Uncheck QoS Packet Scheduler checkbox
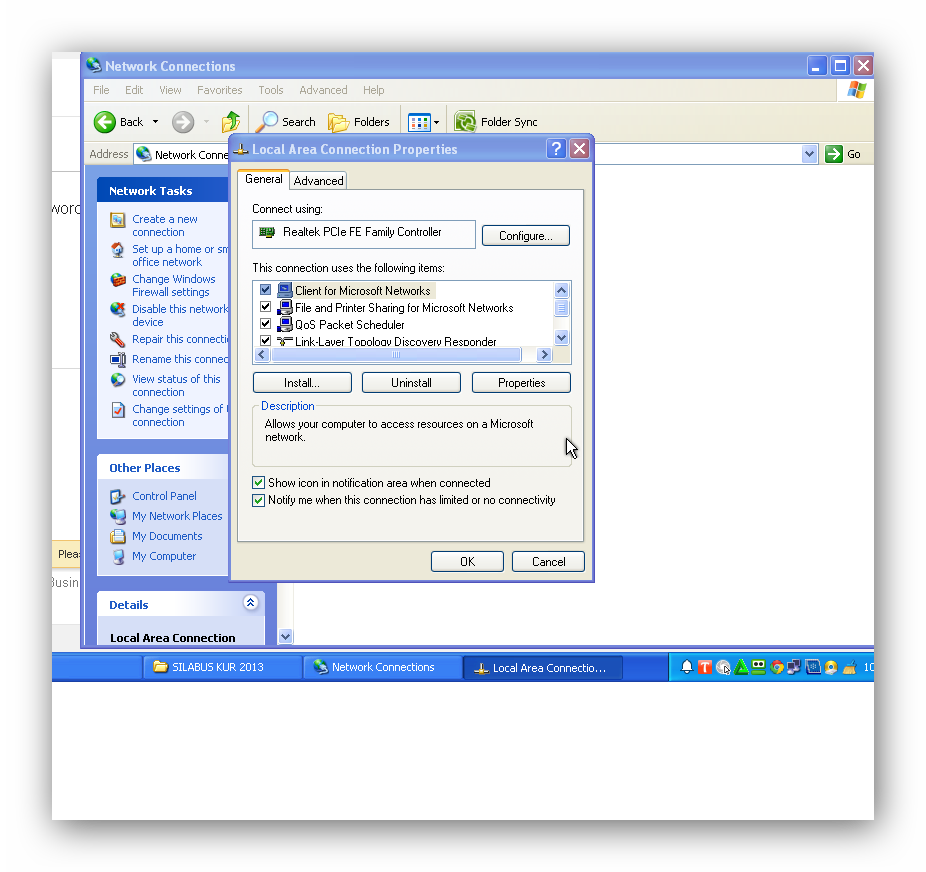This screenshot has width=926, height=872. point(265,324)
